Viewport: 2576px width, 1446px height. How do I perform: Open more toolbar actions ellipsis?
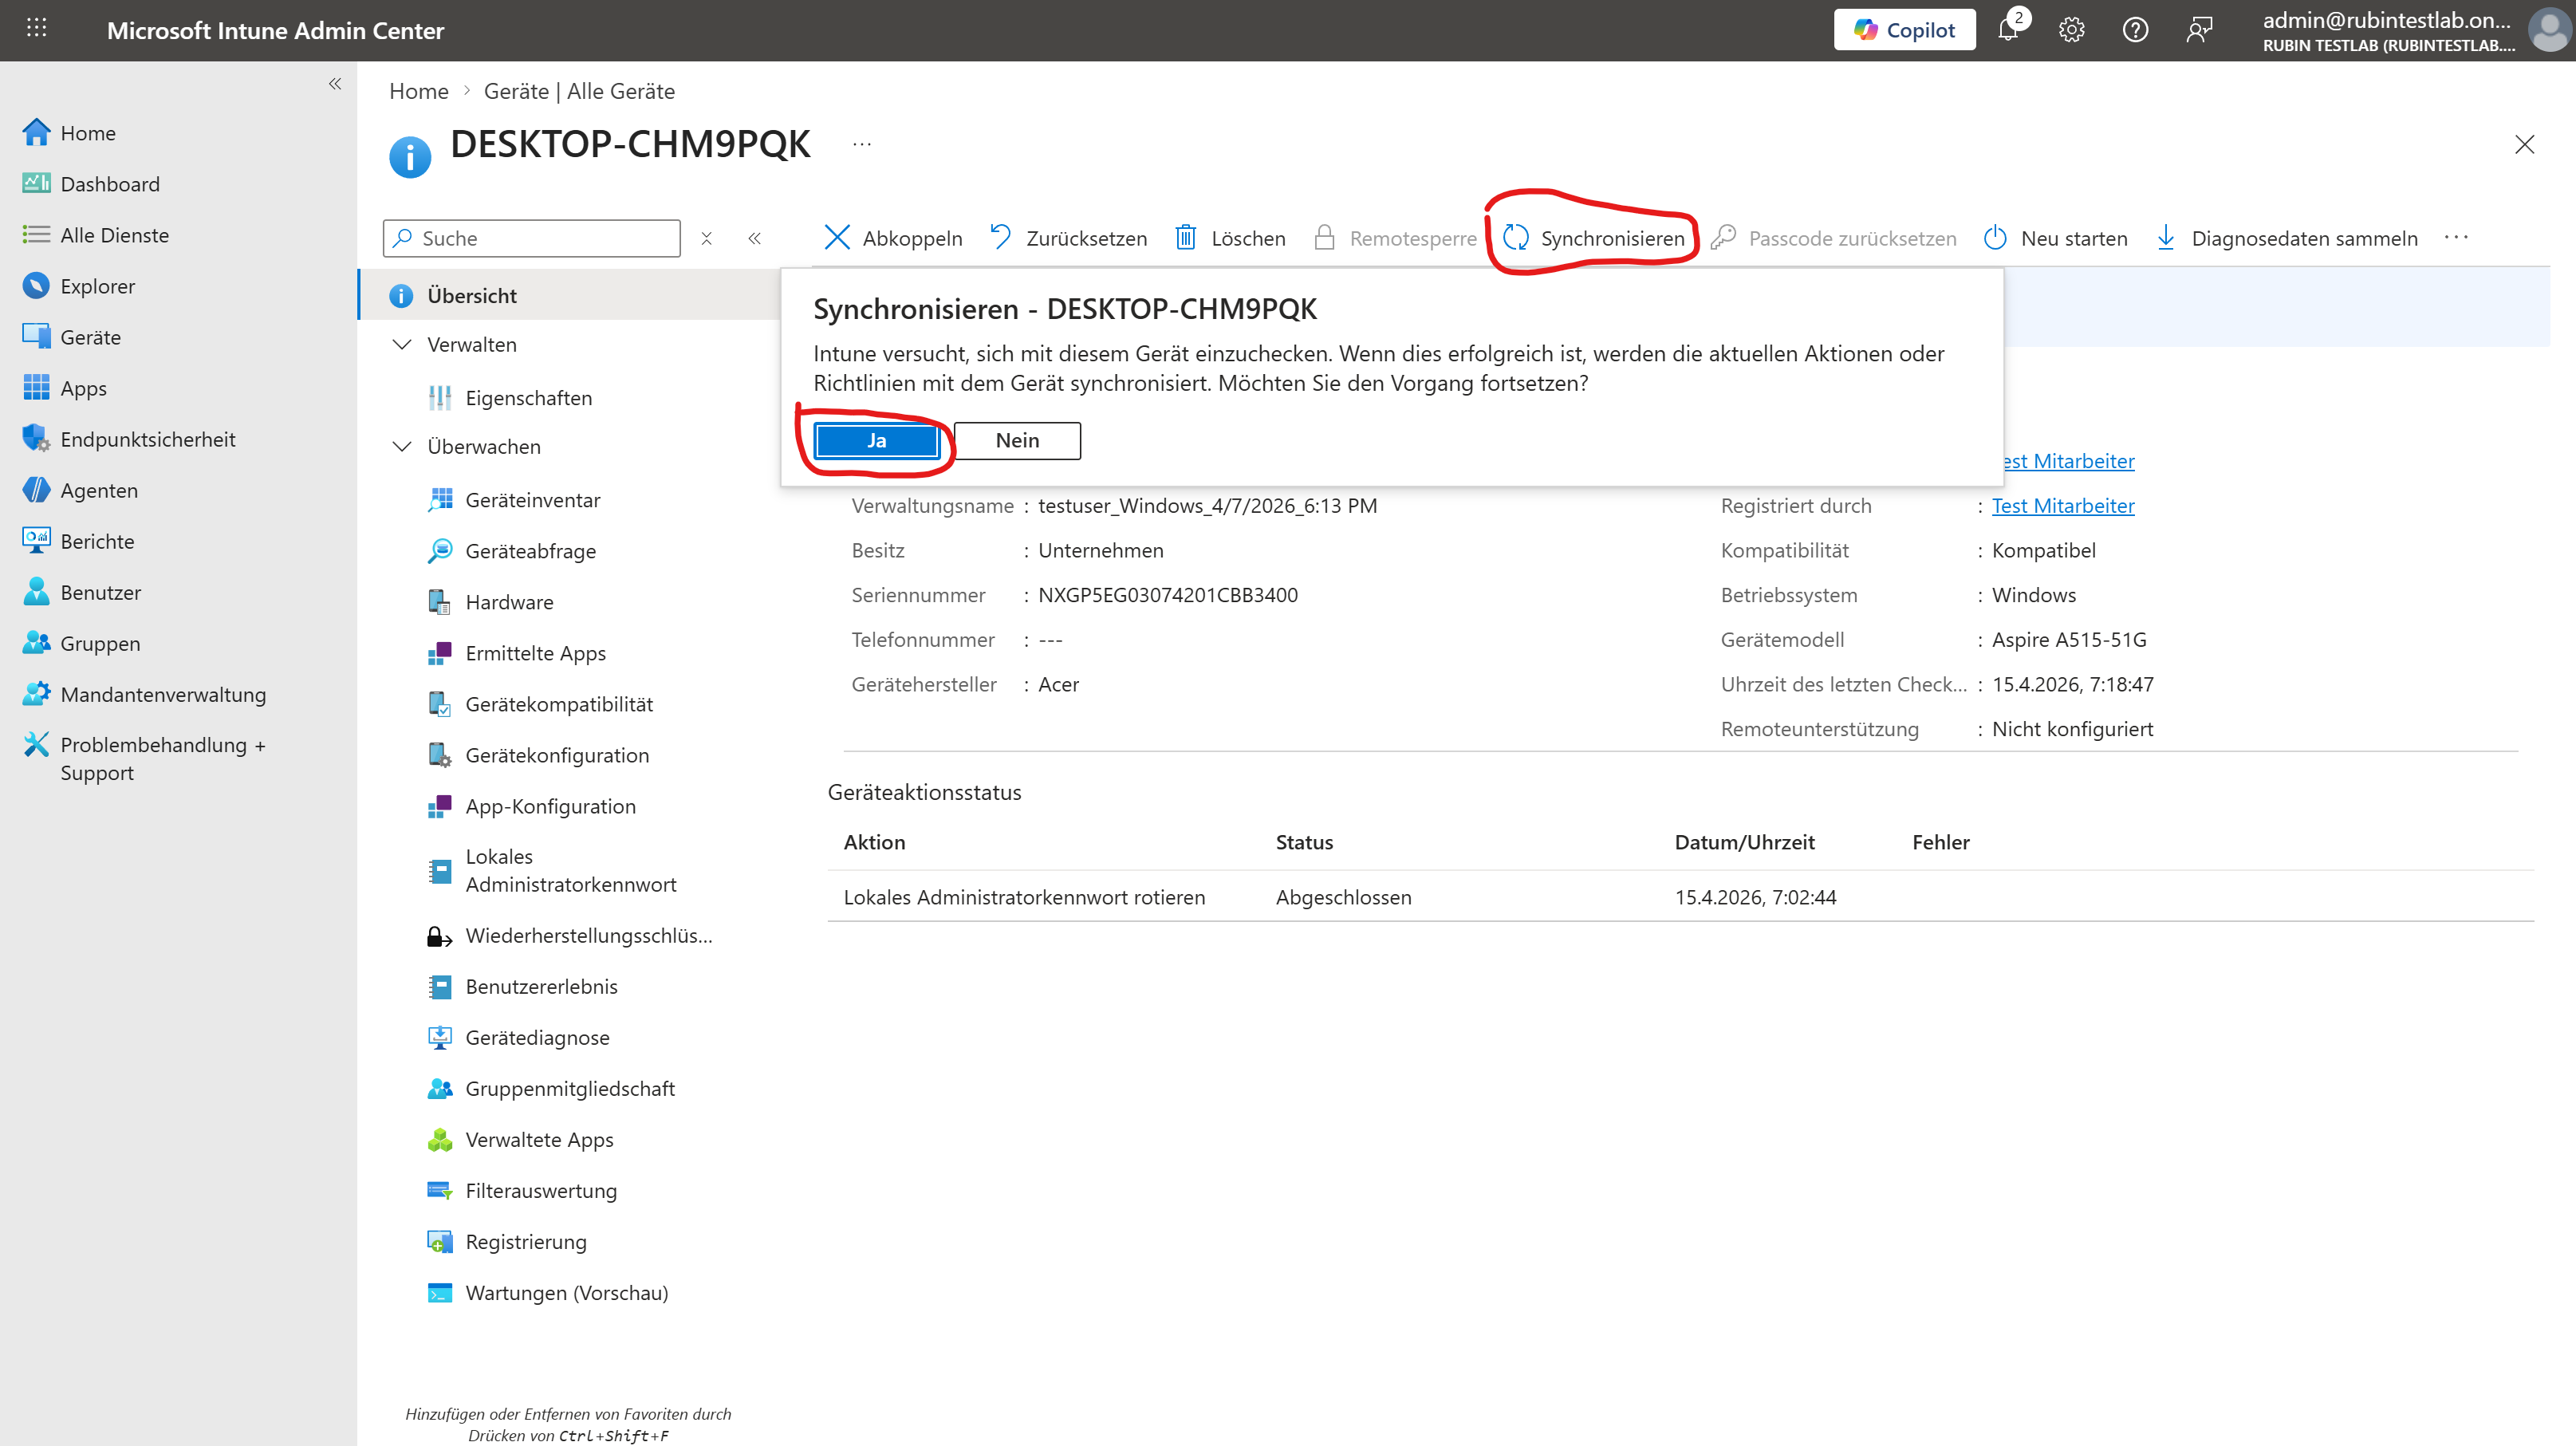pos(2456,237)
